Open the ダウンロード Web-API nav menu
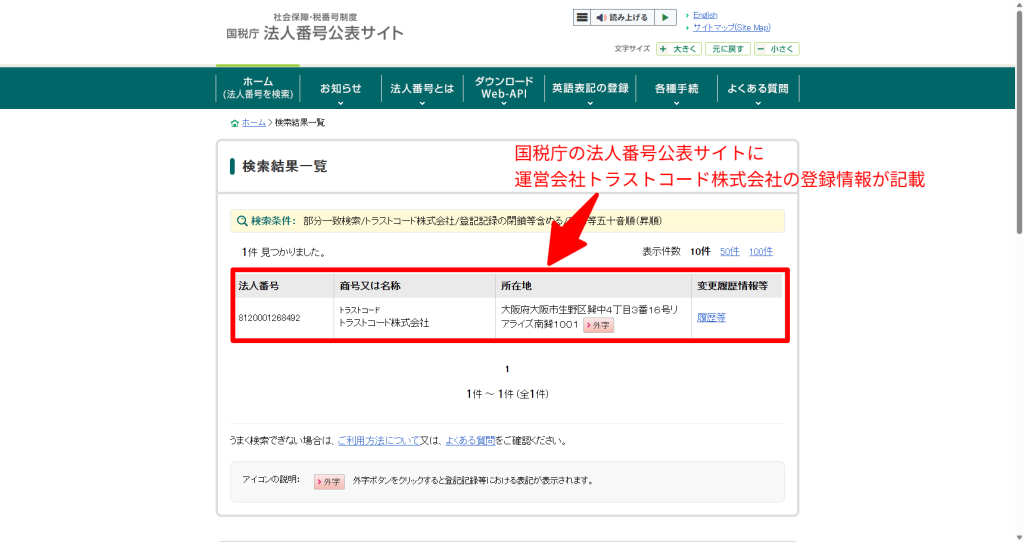 pyautogui.click(x=504, y=88)
